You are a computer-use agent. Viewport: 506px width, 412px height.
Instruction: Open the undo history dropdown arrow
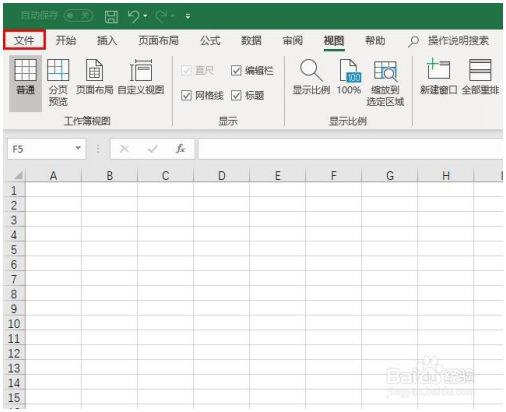145,16
